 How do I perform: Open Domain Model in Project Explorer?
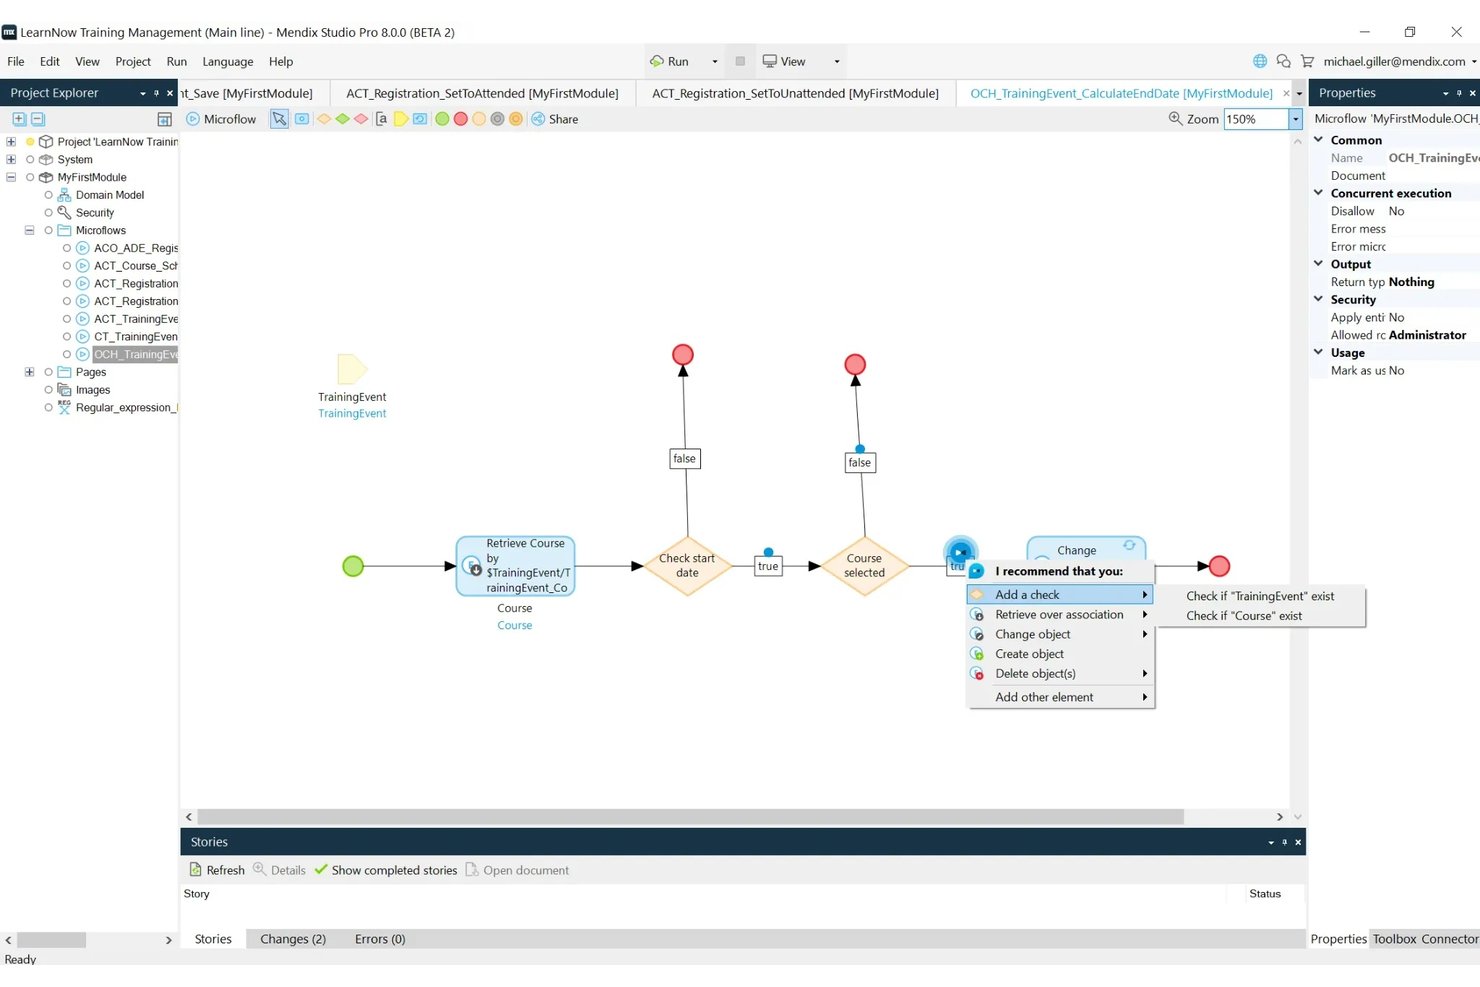point(110,195)
